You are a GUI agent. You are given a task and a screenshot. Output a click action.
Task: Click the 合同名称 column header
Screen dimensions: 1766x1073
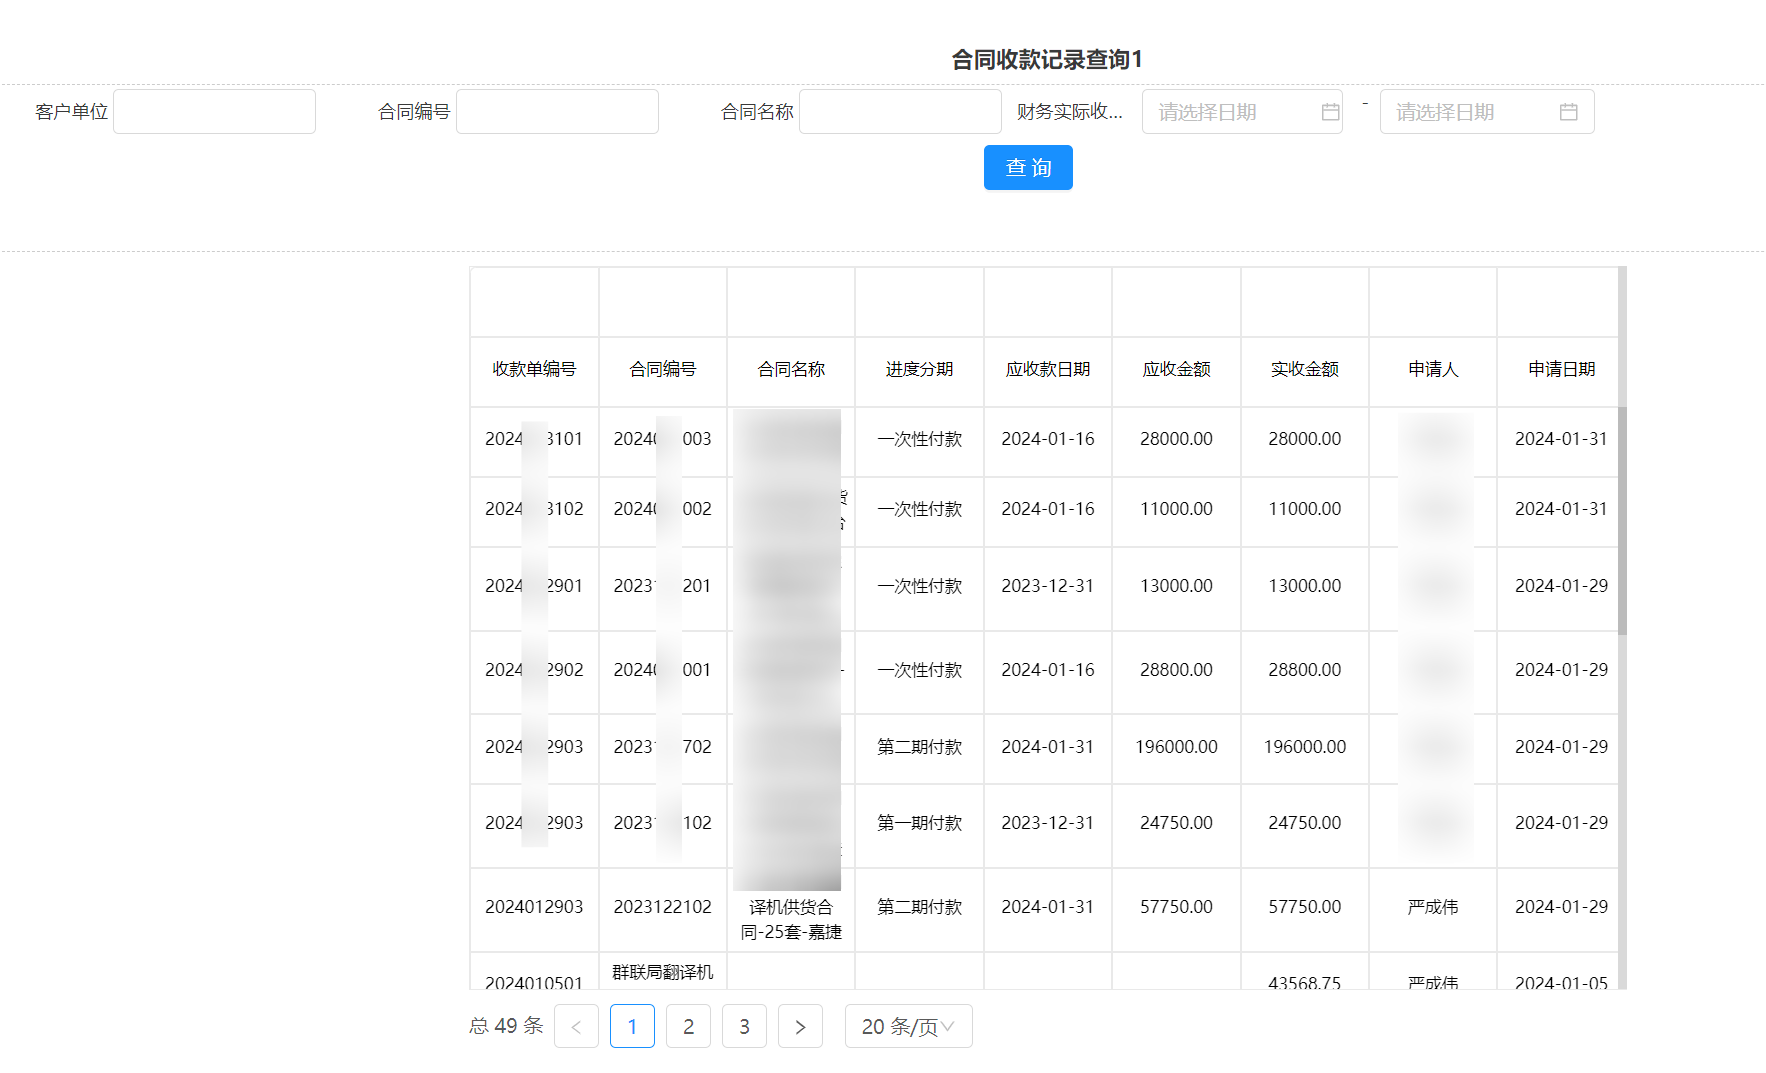point(791,370)
